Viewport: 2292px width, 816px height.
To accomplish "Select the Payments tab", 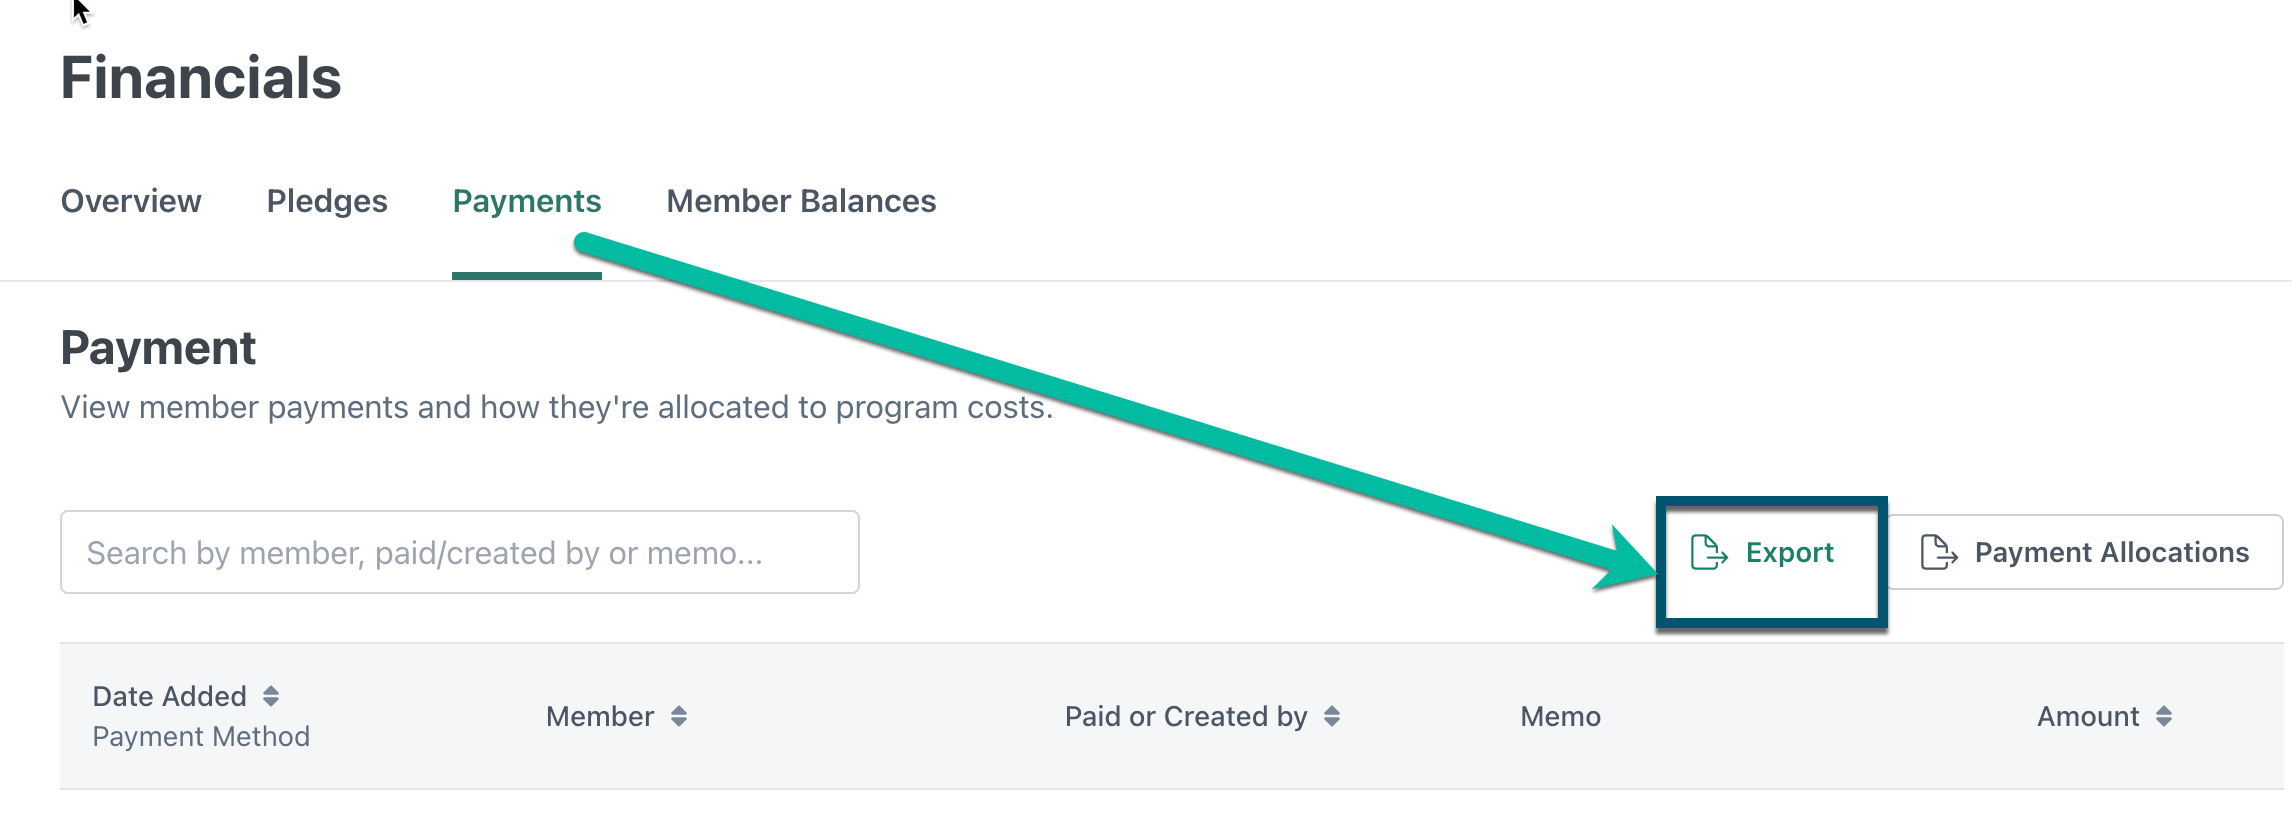I will 527,201.
